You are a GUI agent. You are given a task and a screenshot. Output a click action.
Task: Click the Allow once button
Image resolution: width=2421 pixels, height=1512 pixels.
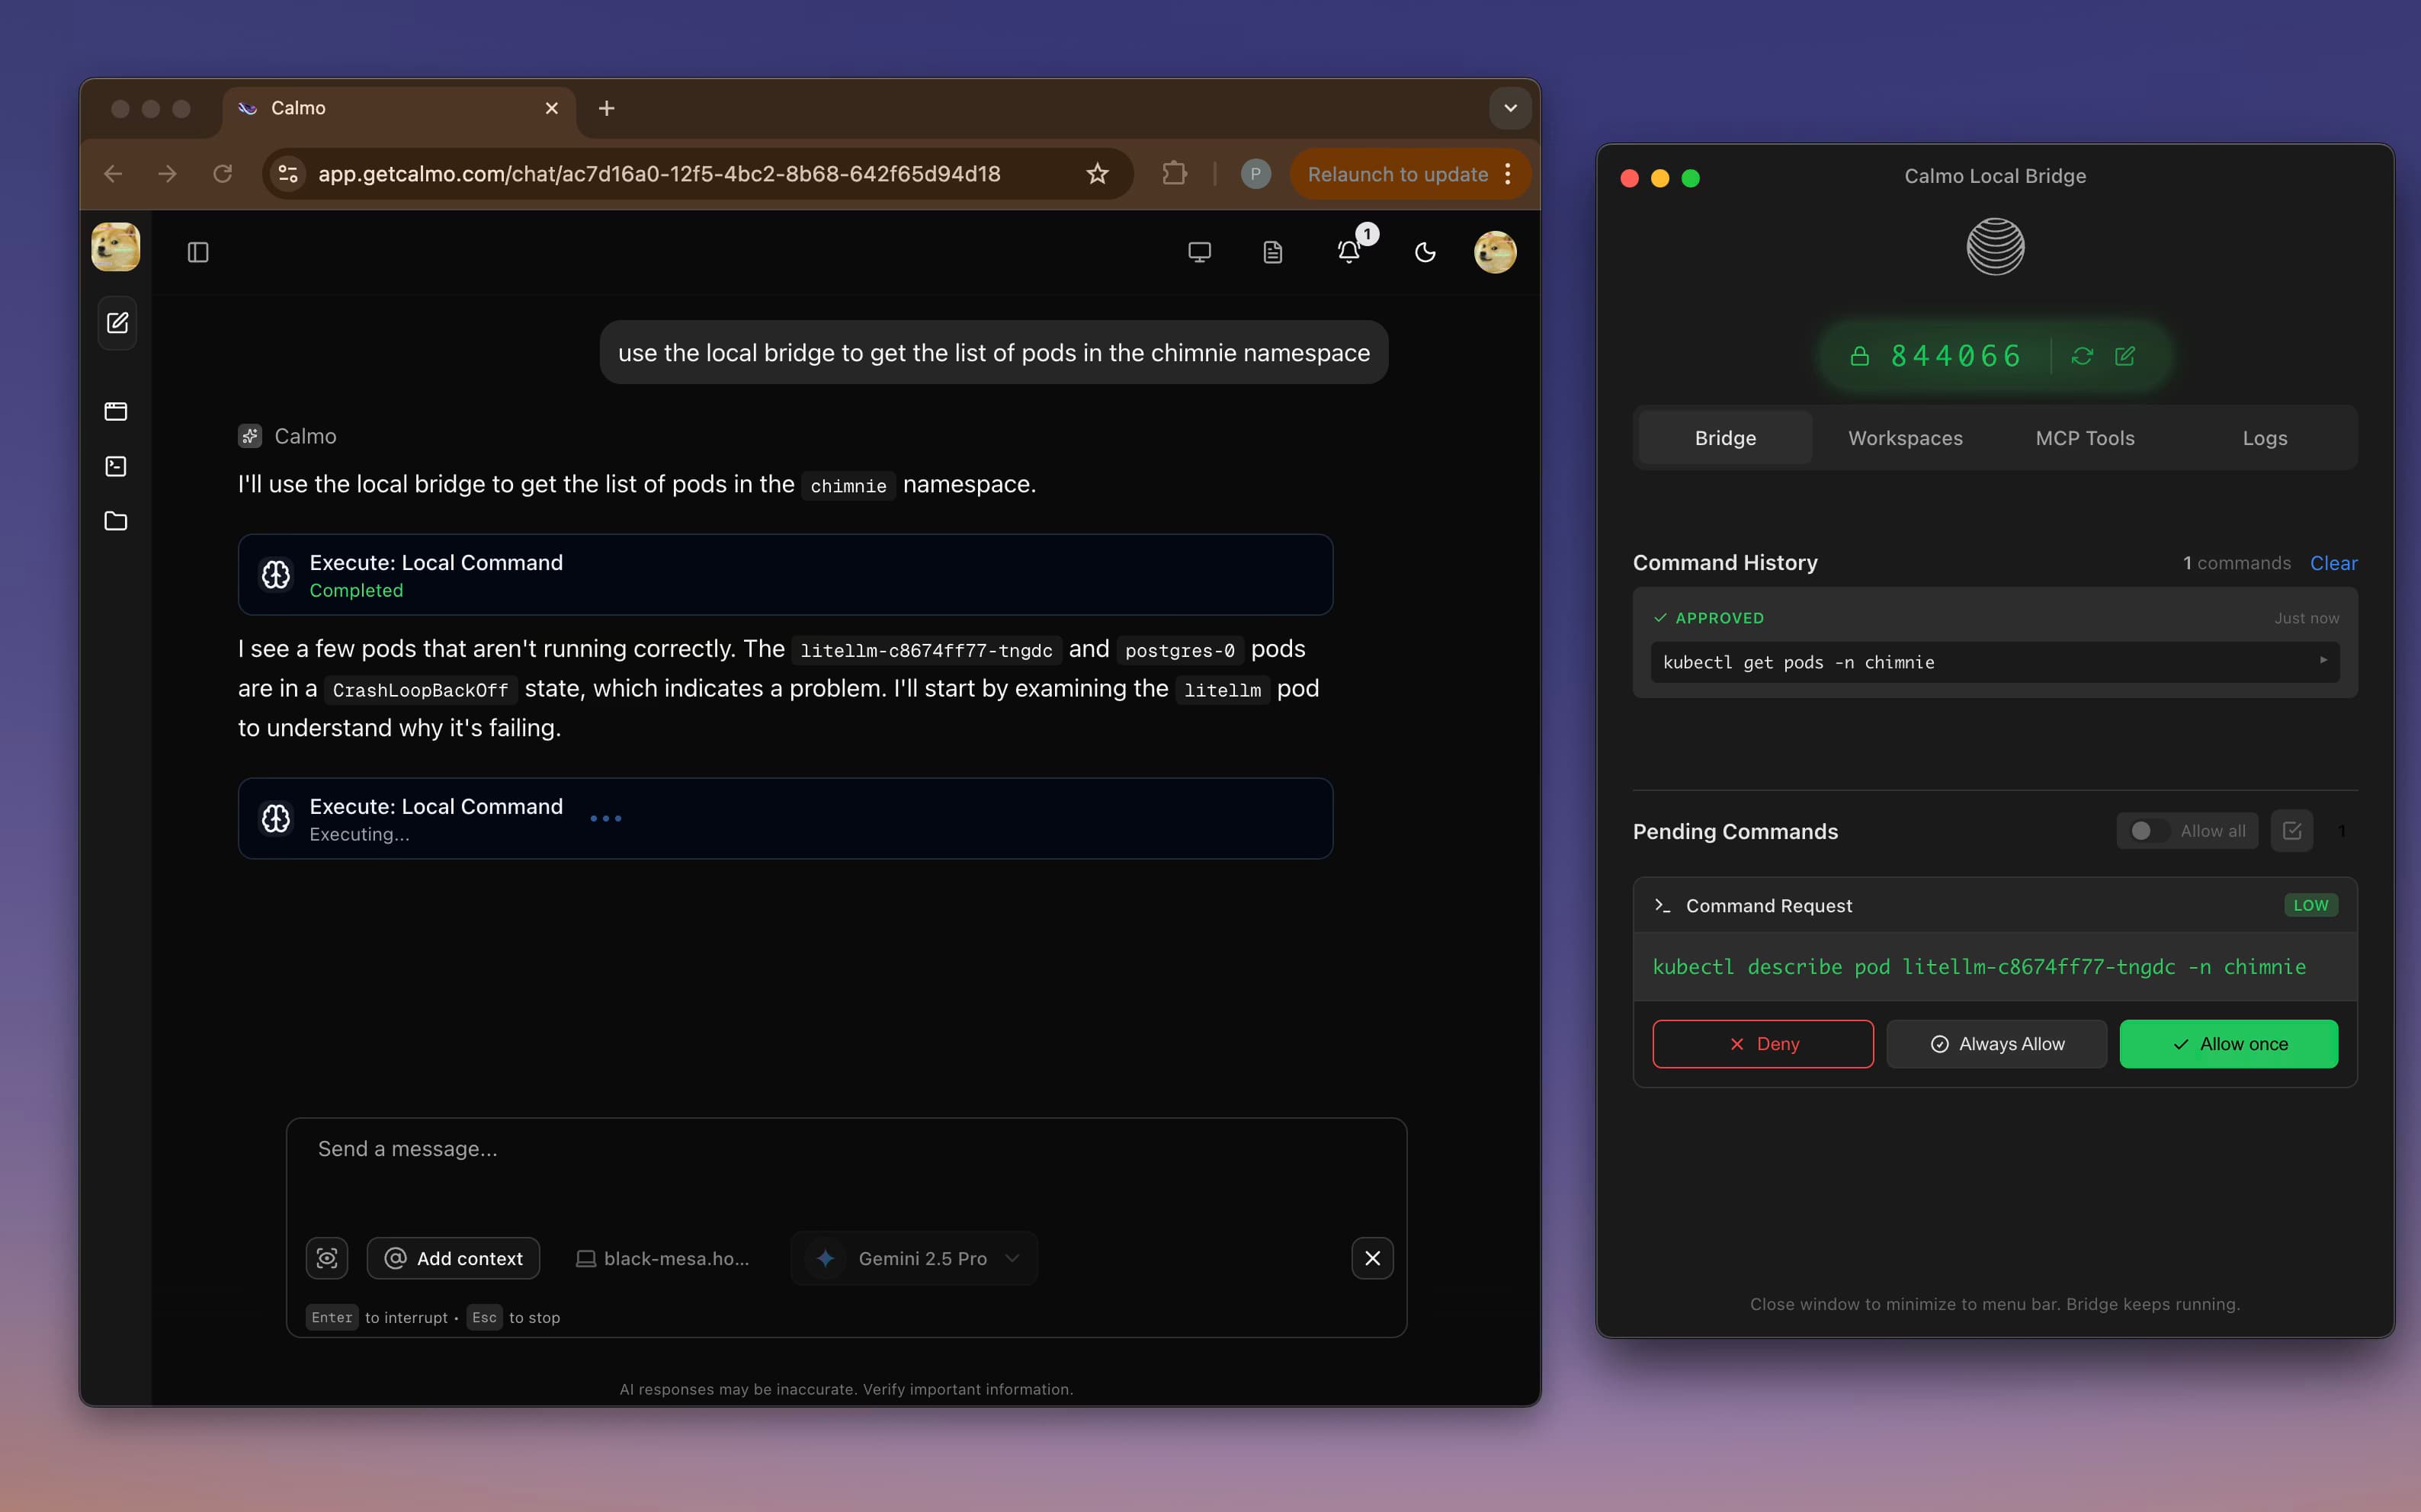click(x=2228, y=1044)
